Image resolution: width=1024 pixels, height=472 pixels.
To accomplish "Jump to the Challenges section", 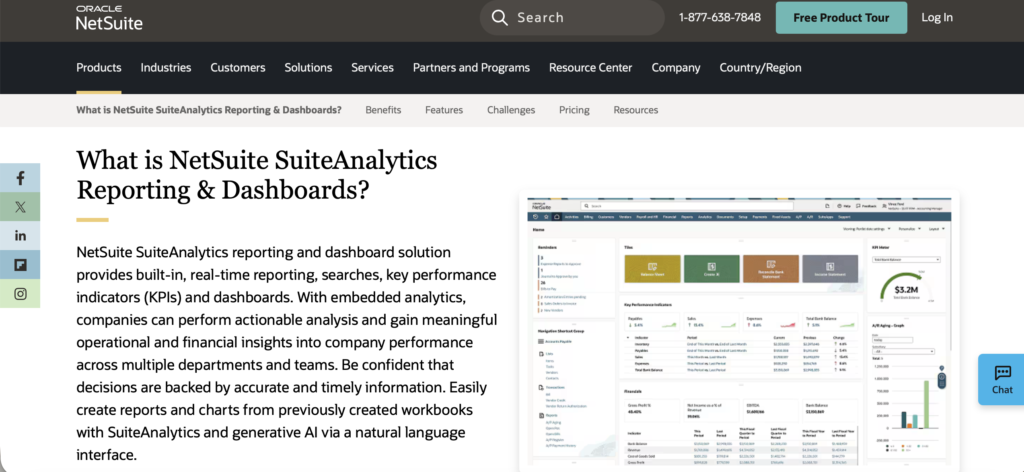I will 511,110.
